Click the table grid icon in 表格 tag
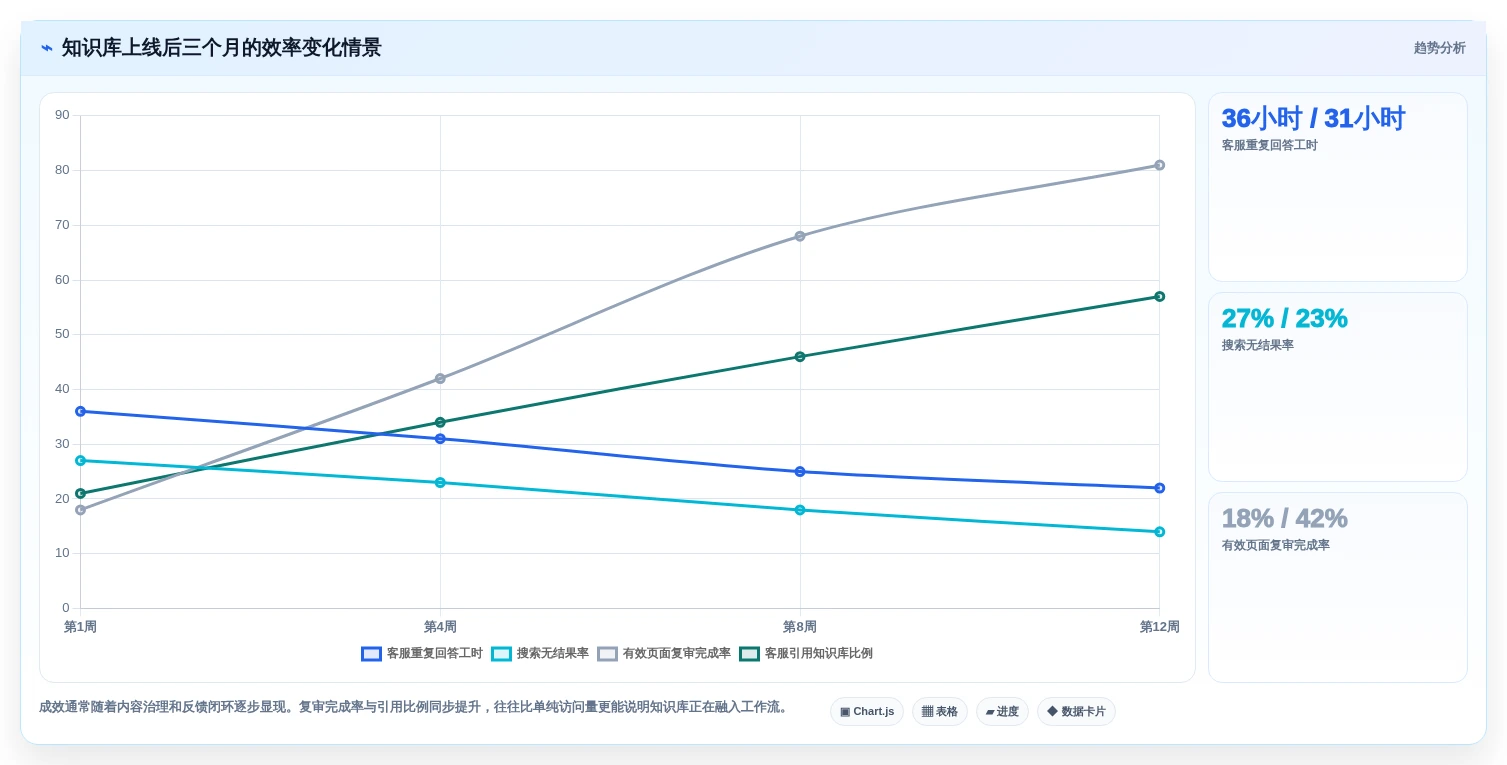The height and width of the screenshot is (765, 1507). click(927, 712)
